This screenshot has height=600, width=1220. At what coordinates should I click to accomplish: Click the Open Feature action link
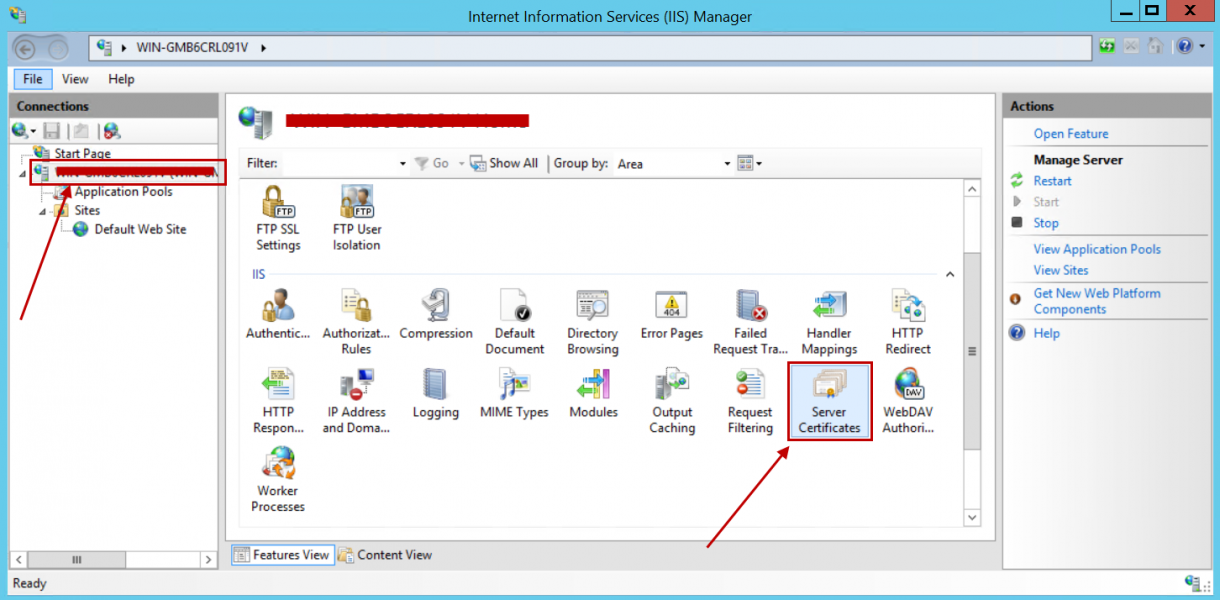click(1071, 134)
